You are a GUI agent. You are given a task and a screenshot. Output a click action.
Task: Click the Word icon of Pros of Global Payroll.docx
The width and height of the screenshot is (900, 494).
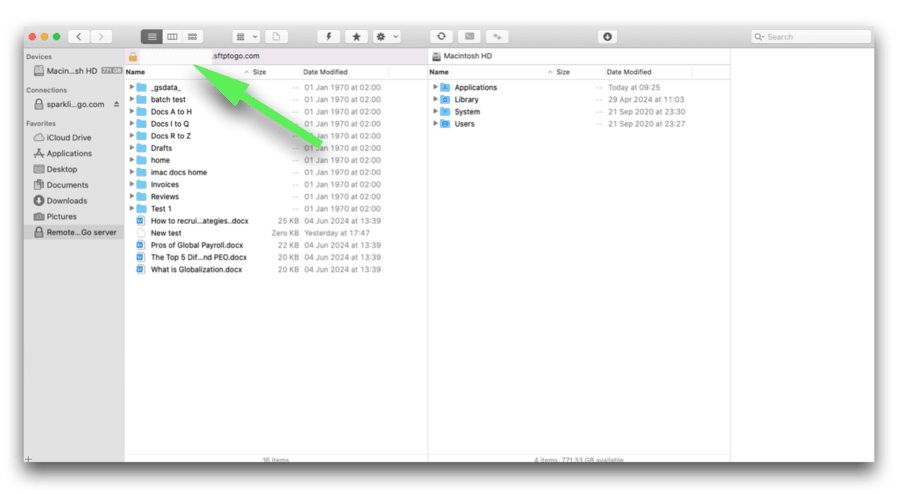pyautogui.click(x=140, y=245)
